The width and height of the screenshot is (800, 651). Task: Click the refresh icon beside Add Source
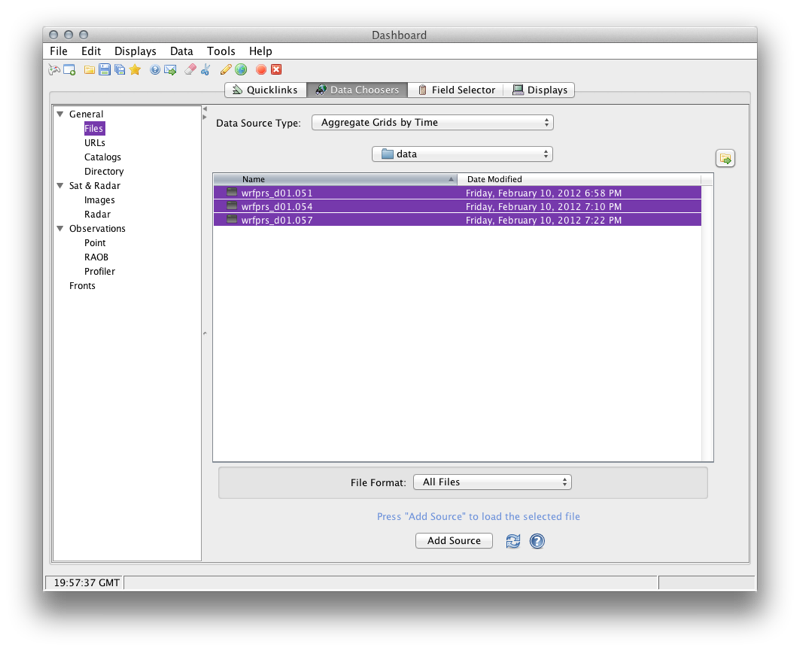tap(513, 541)
